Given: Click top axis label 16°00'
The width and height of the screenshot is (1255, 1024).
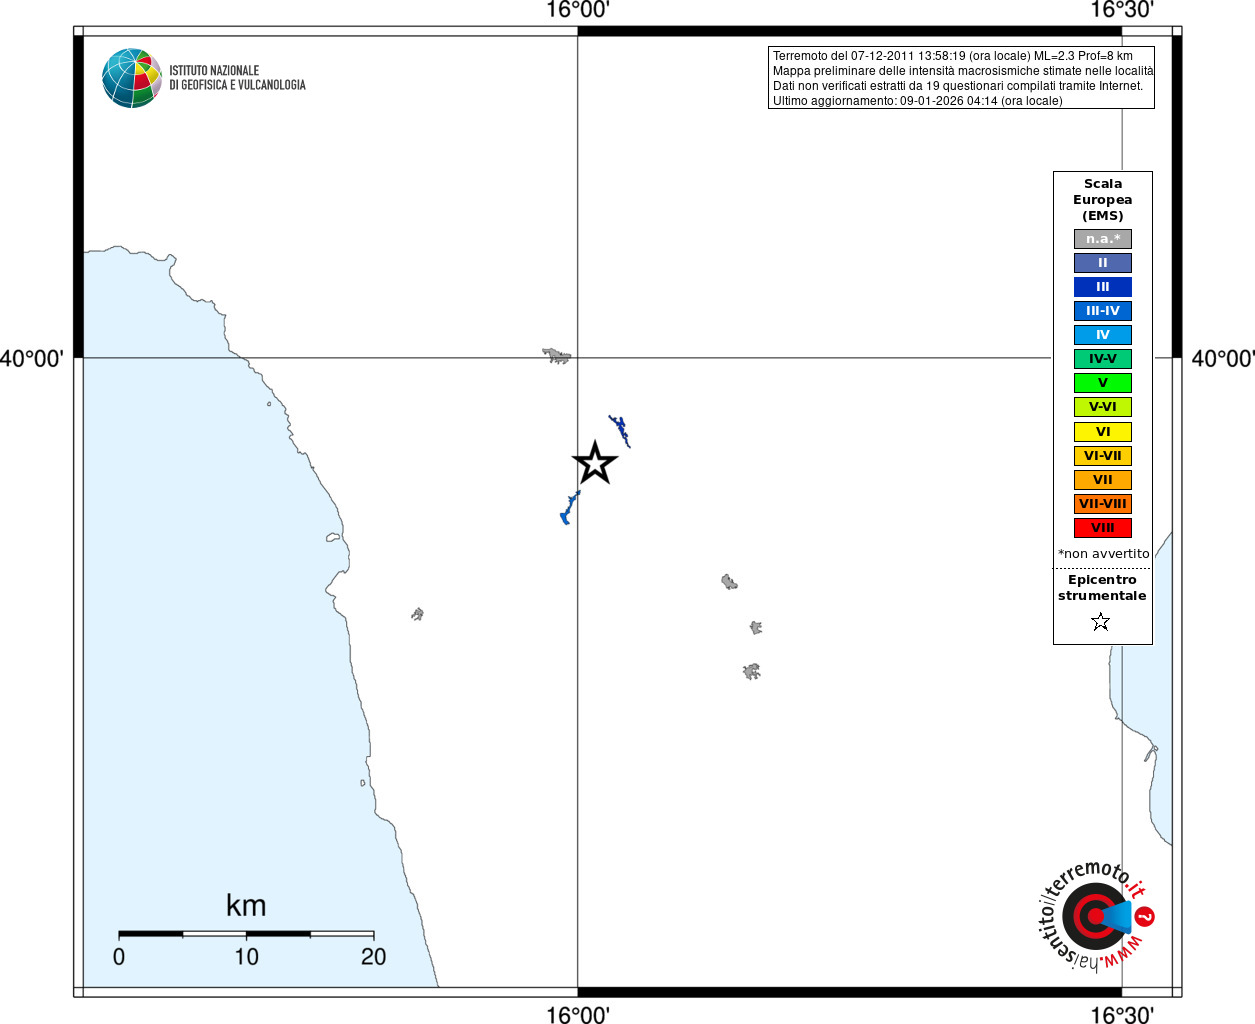Looking at the screenshot, I should [578, 10].
